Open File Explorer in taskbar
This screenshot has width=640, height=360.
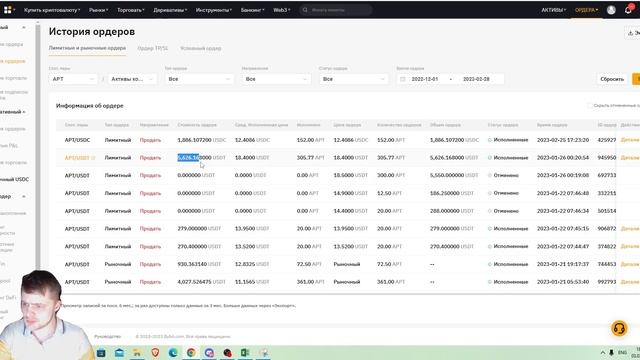(x=137, y=352)
